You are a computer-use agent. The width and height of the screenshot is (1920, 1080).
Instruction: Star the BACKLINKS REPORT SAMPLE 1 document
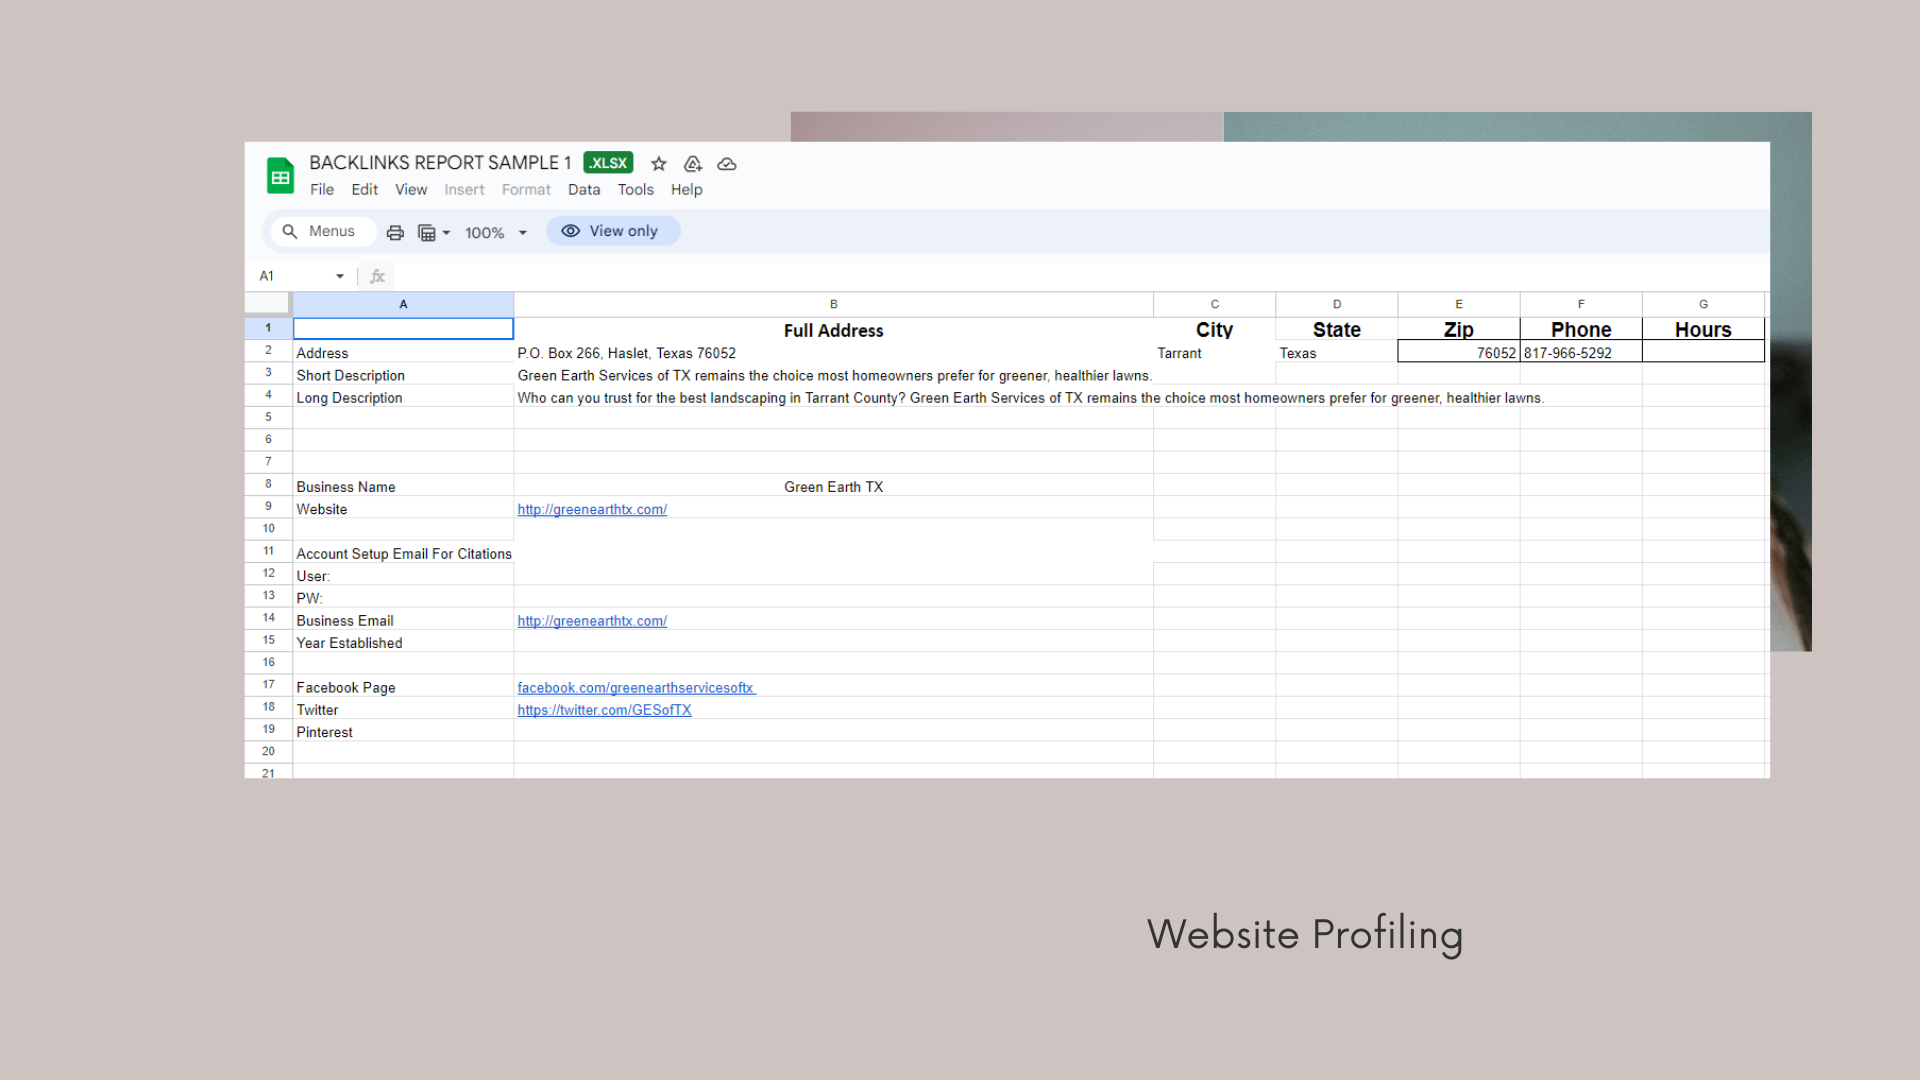tap(658, 164)
